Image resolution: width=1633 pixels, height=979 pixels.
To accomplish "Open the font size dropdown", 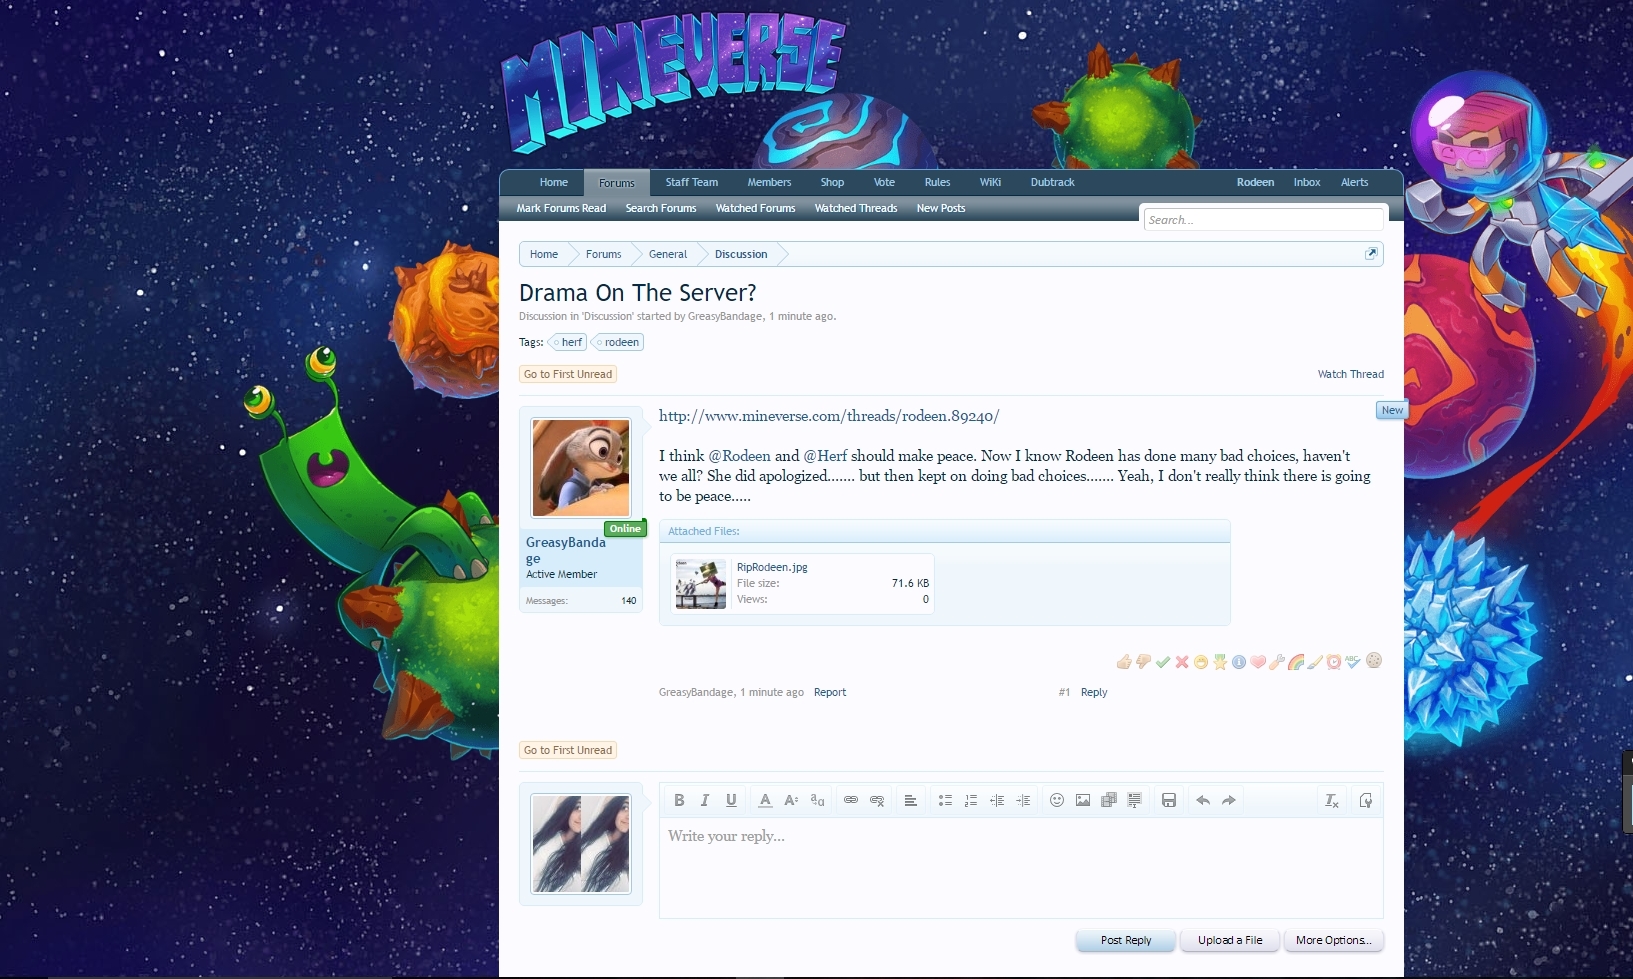I will (x=791, y=800).
